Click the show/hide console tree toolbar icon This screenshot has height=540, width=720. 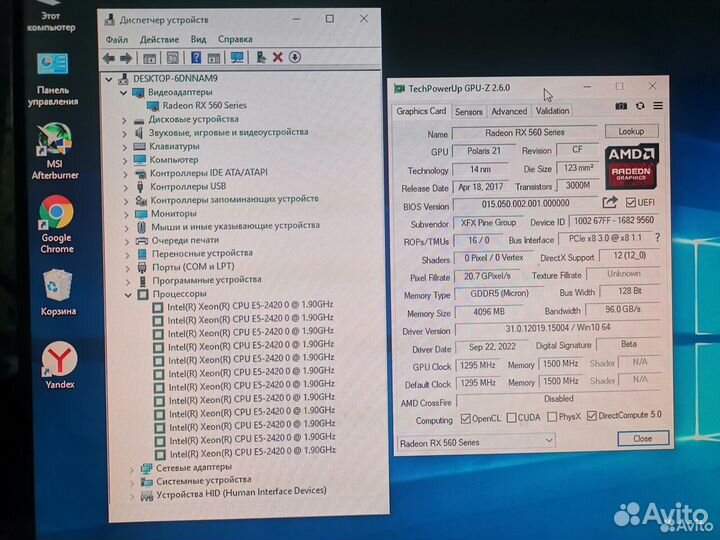coord(149,58)
